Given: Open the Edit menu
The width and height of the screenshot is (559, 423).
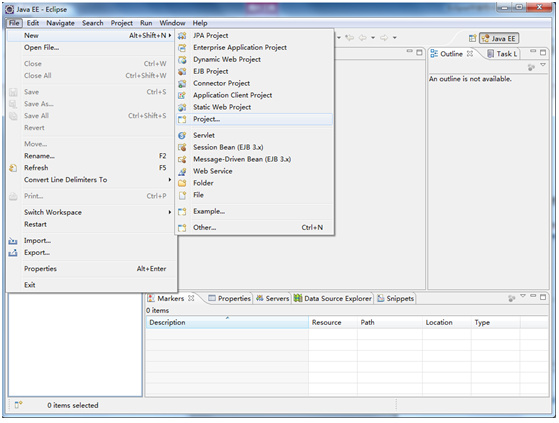Looking at the screenshot, I should click(33, 23).
